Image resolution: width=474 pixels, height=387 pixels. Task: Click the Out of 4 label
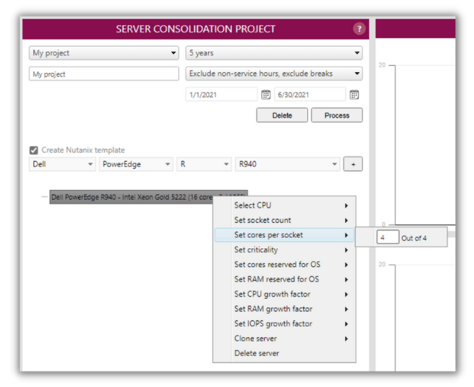[x=414, y=238]
